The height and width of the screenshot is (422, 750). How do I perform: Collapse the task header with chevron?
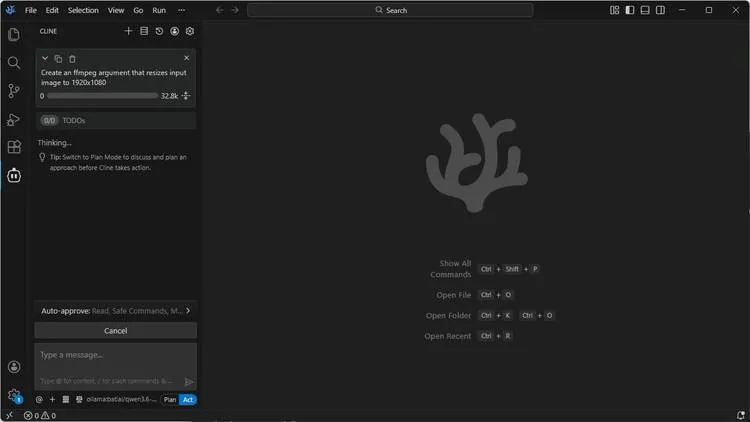click(45, 58)
